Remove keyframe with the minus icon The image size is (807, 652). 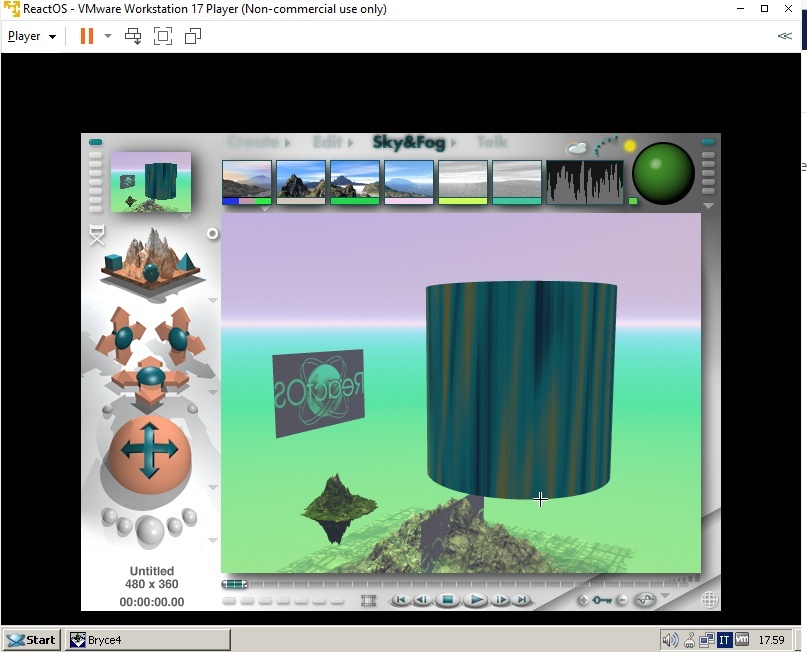click(622, 600)
